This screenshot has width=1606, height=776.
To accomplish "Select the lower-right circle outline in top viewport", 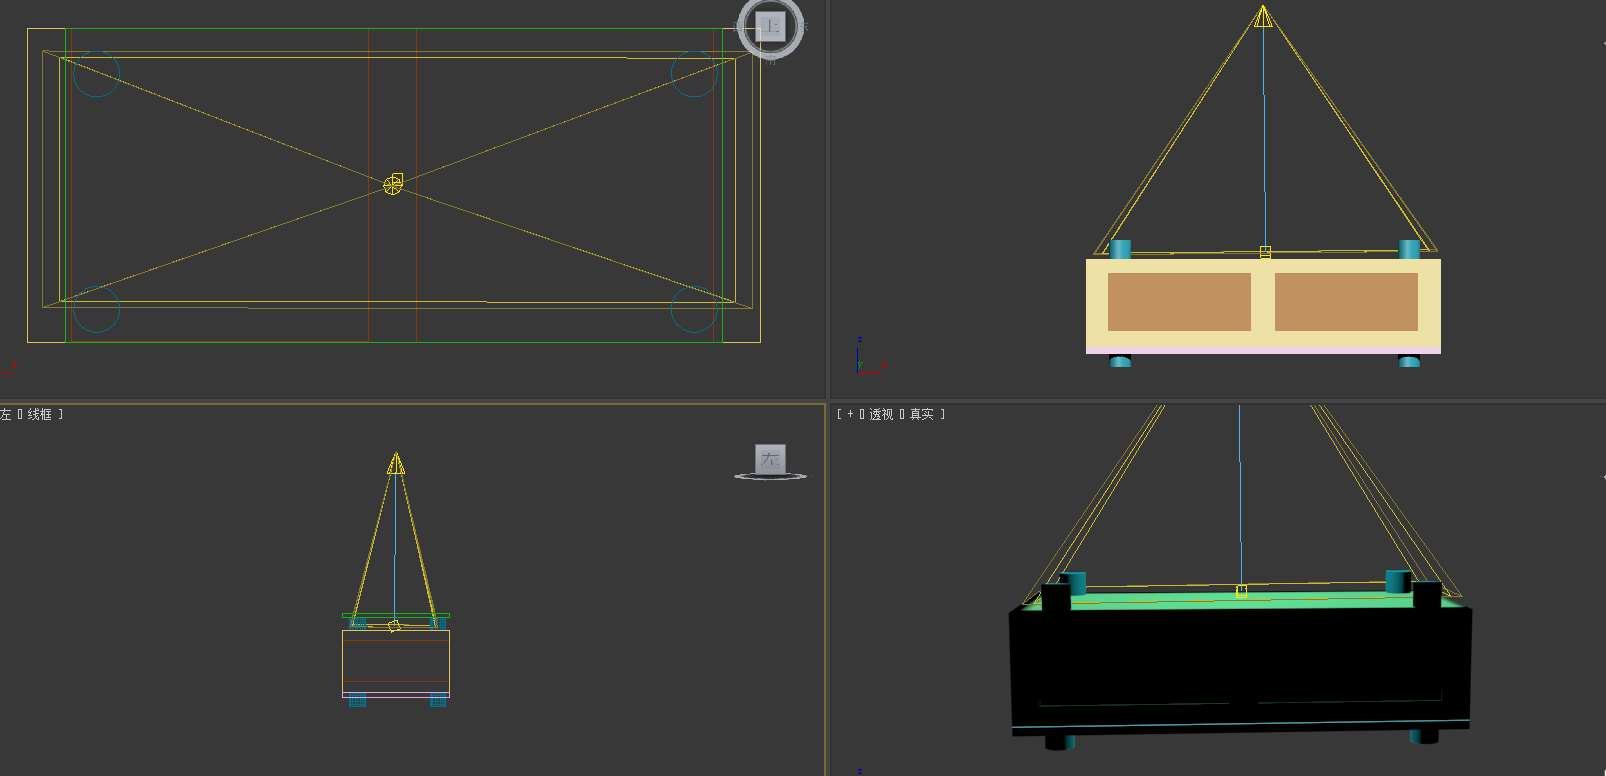I will click(694, 310).
